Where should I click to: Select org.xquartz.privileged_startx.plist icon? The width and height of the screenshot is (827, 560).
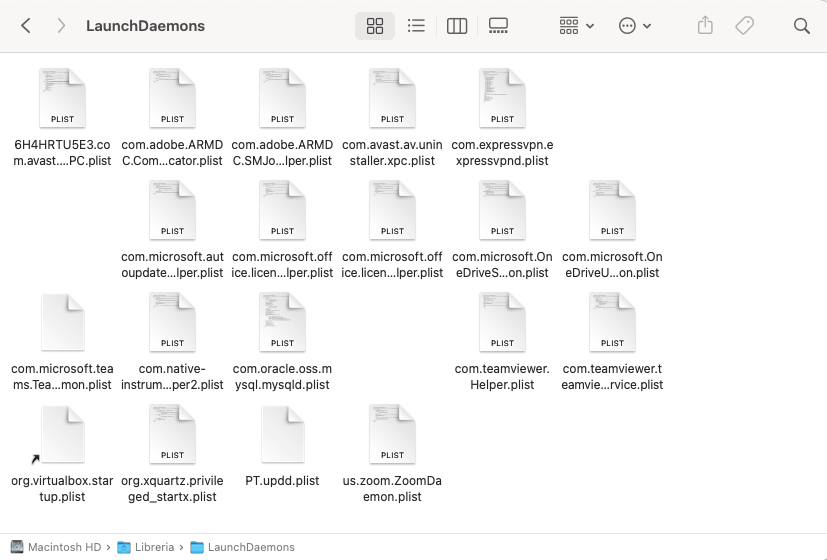pyautogui.click(x=172, y=434)
